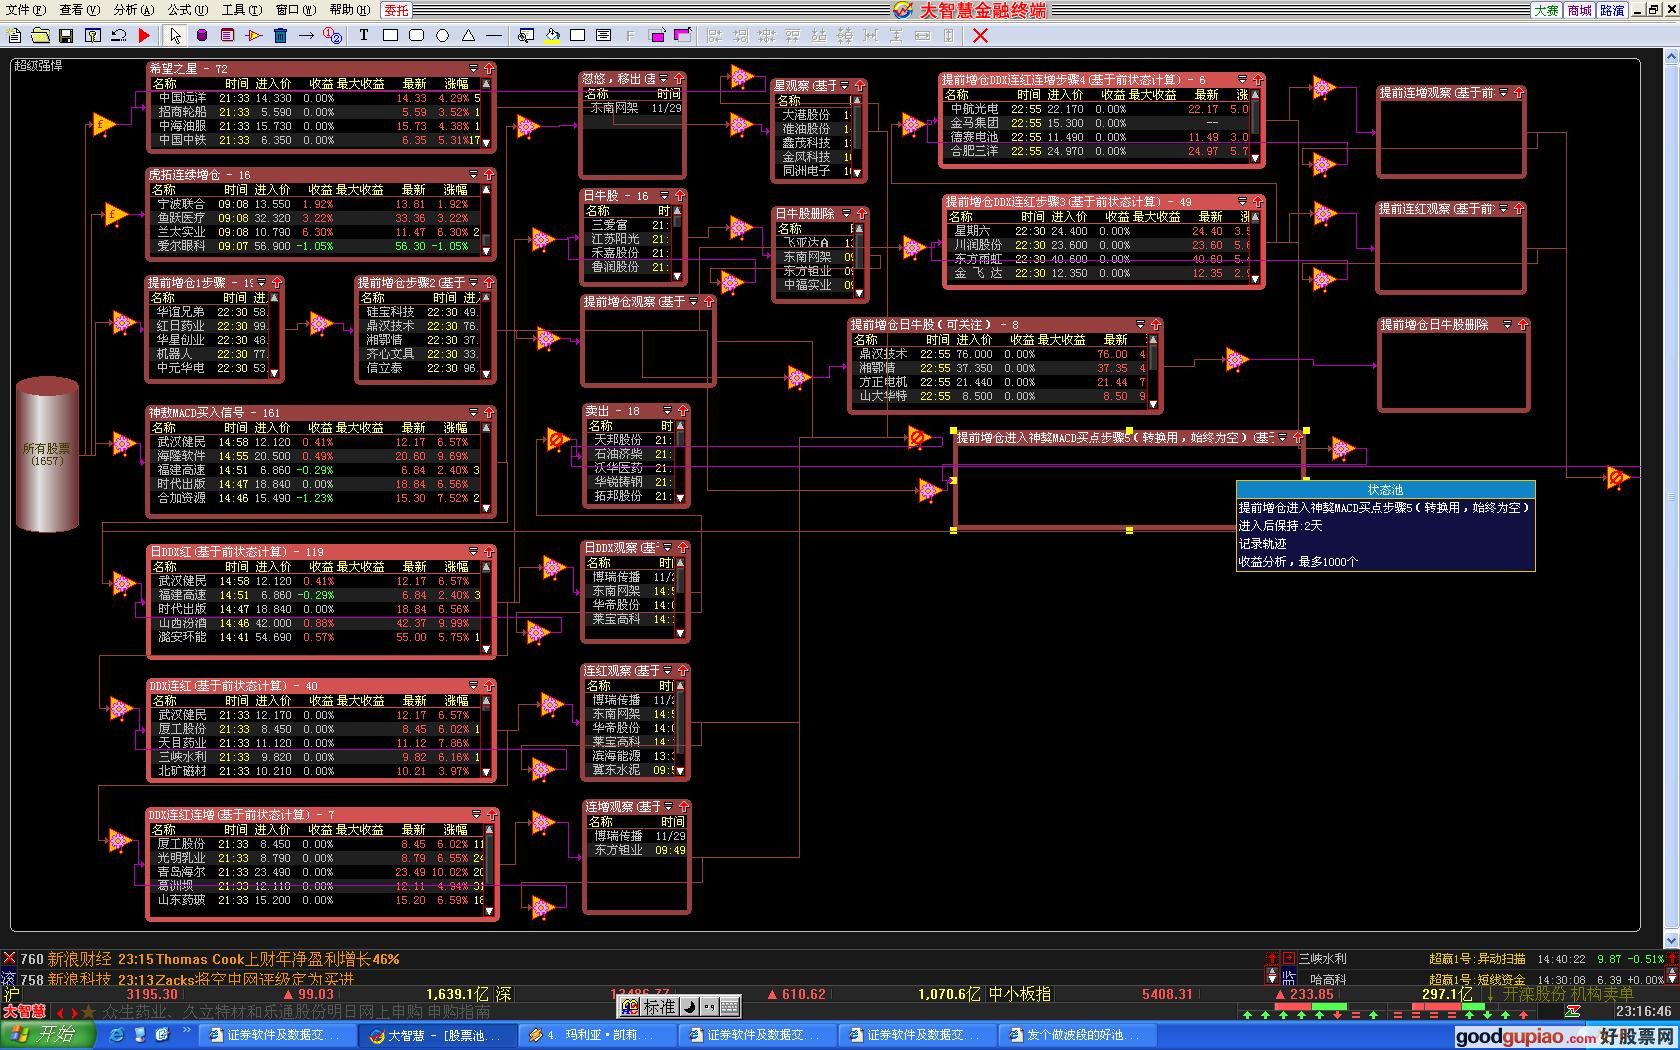Pick the straight line tool
1680x1050 pixels.
pyautogui.click(x=494, y=35)
